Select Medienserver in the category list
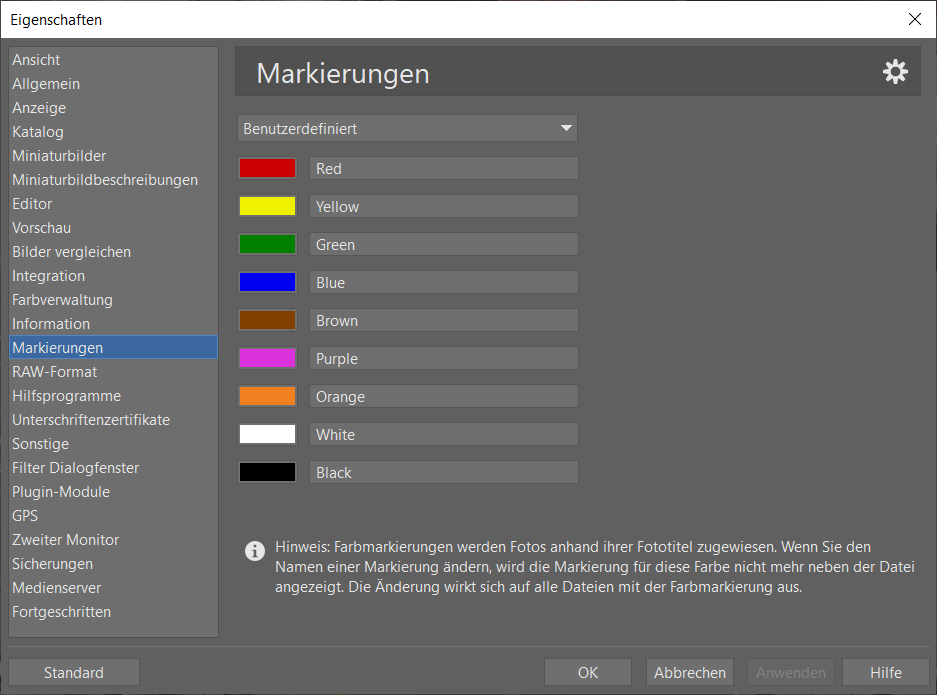Image resolution: width=937 pixels, height=695 pixels. (114, 587)
